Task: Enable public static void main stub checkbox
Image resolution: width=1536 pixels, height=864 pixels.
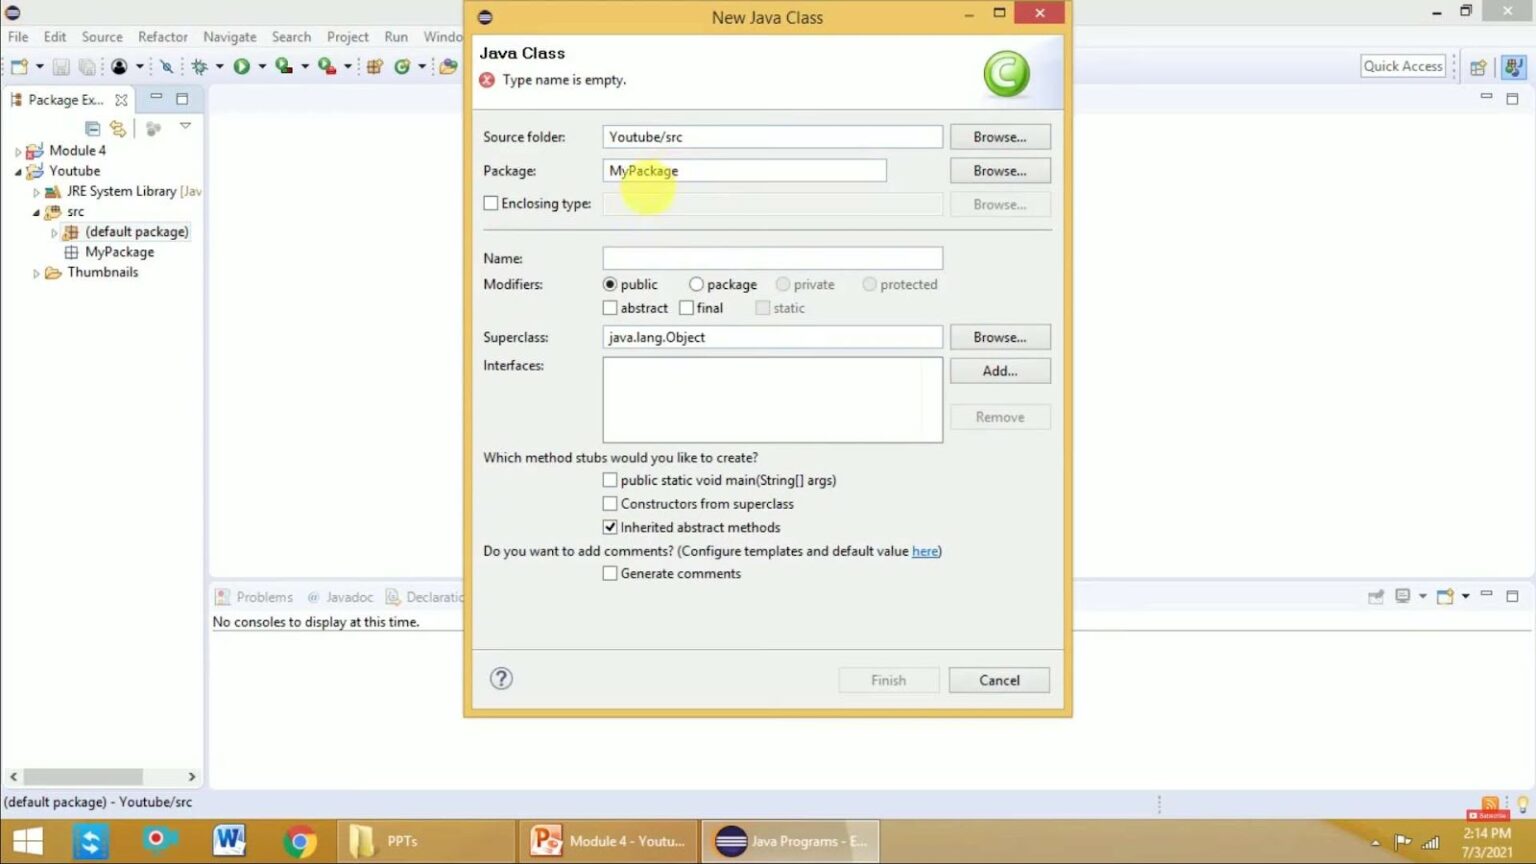Action: (x=610, y=480)
